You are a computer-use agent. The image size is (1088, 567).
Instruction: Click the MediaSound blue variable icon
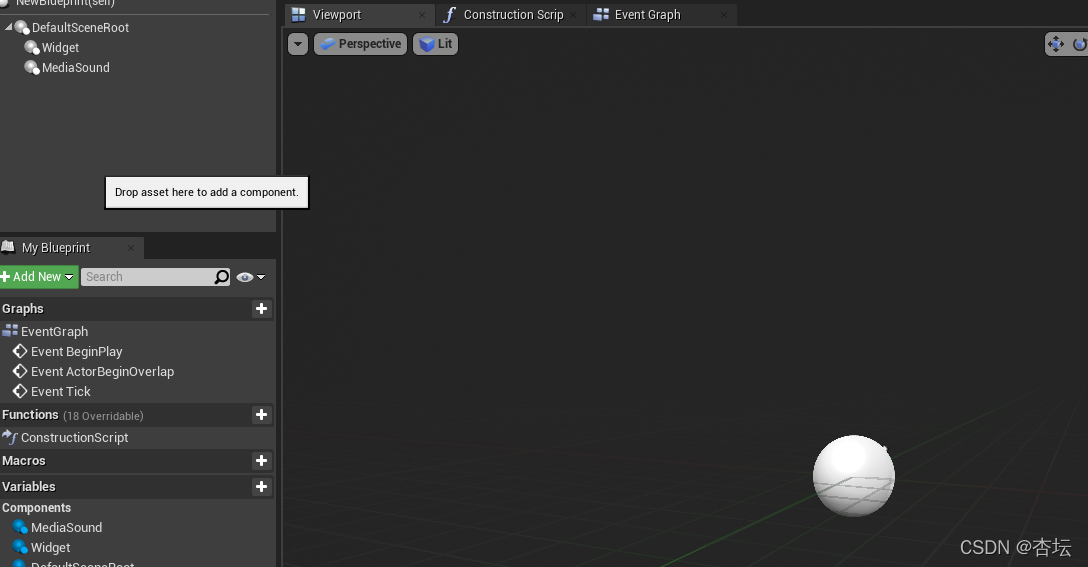point(20,527)
